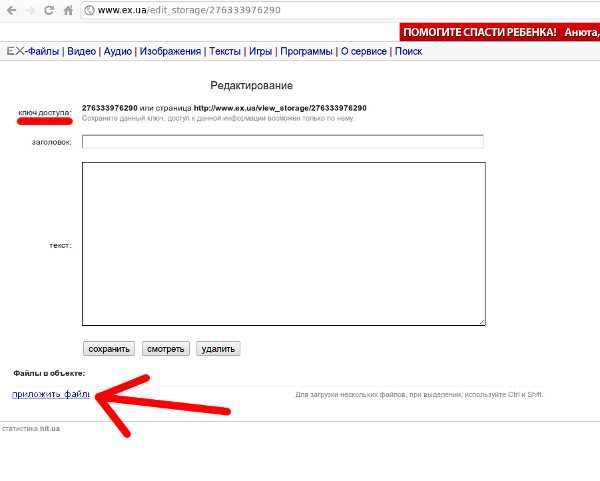Navigate to the Игры section
The image size is (600, 481).
point(259,51)
